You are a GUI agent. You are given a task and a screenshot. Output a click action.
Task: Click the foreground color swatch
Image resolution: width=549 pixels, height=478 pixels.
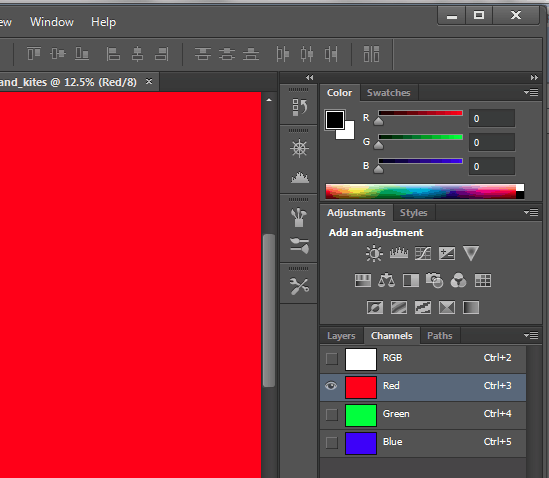coord(335,120)
